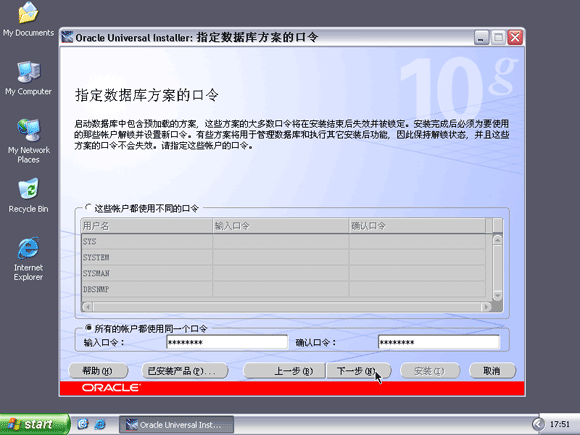Select Oracle Universal Installer taskbar button
The width and height of the screenshot is (580, 435).
pos(176,424)
